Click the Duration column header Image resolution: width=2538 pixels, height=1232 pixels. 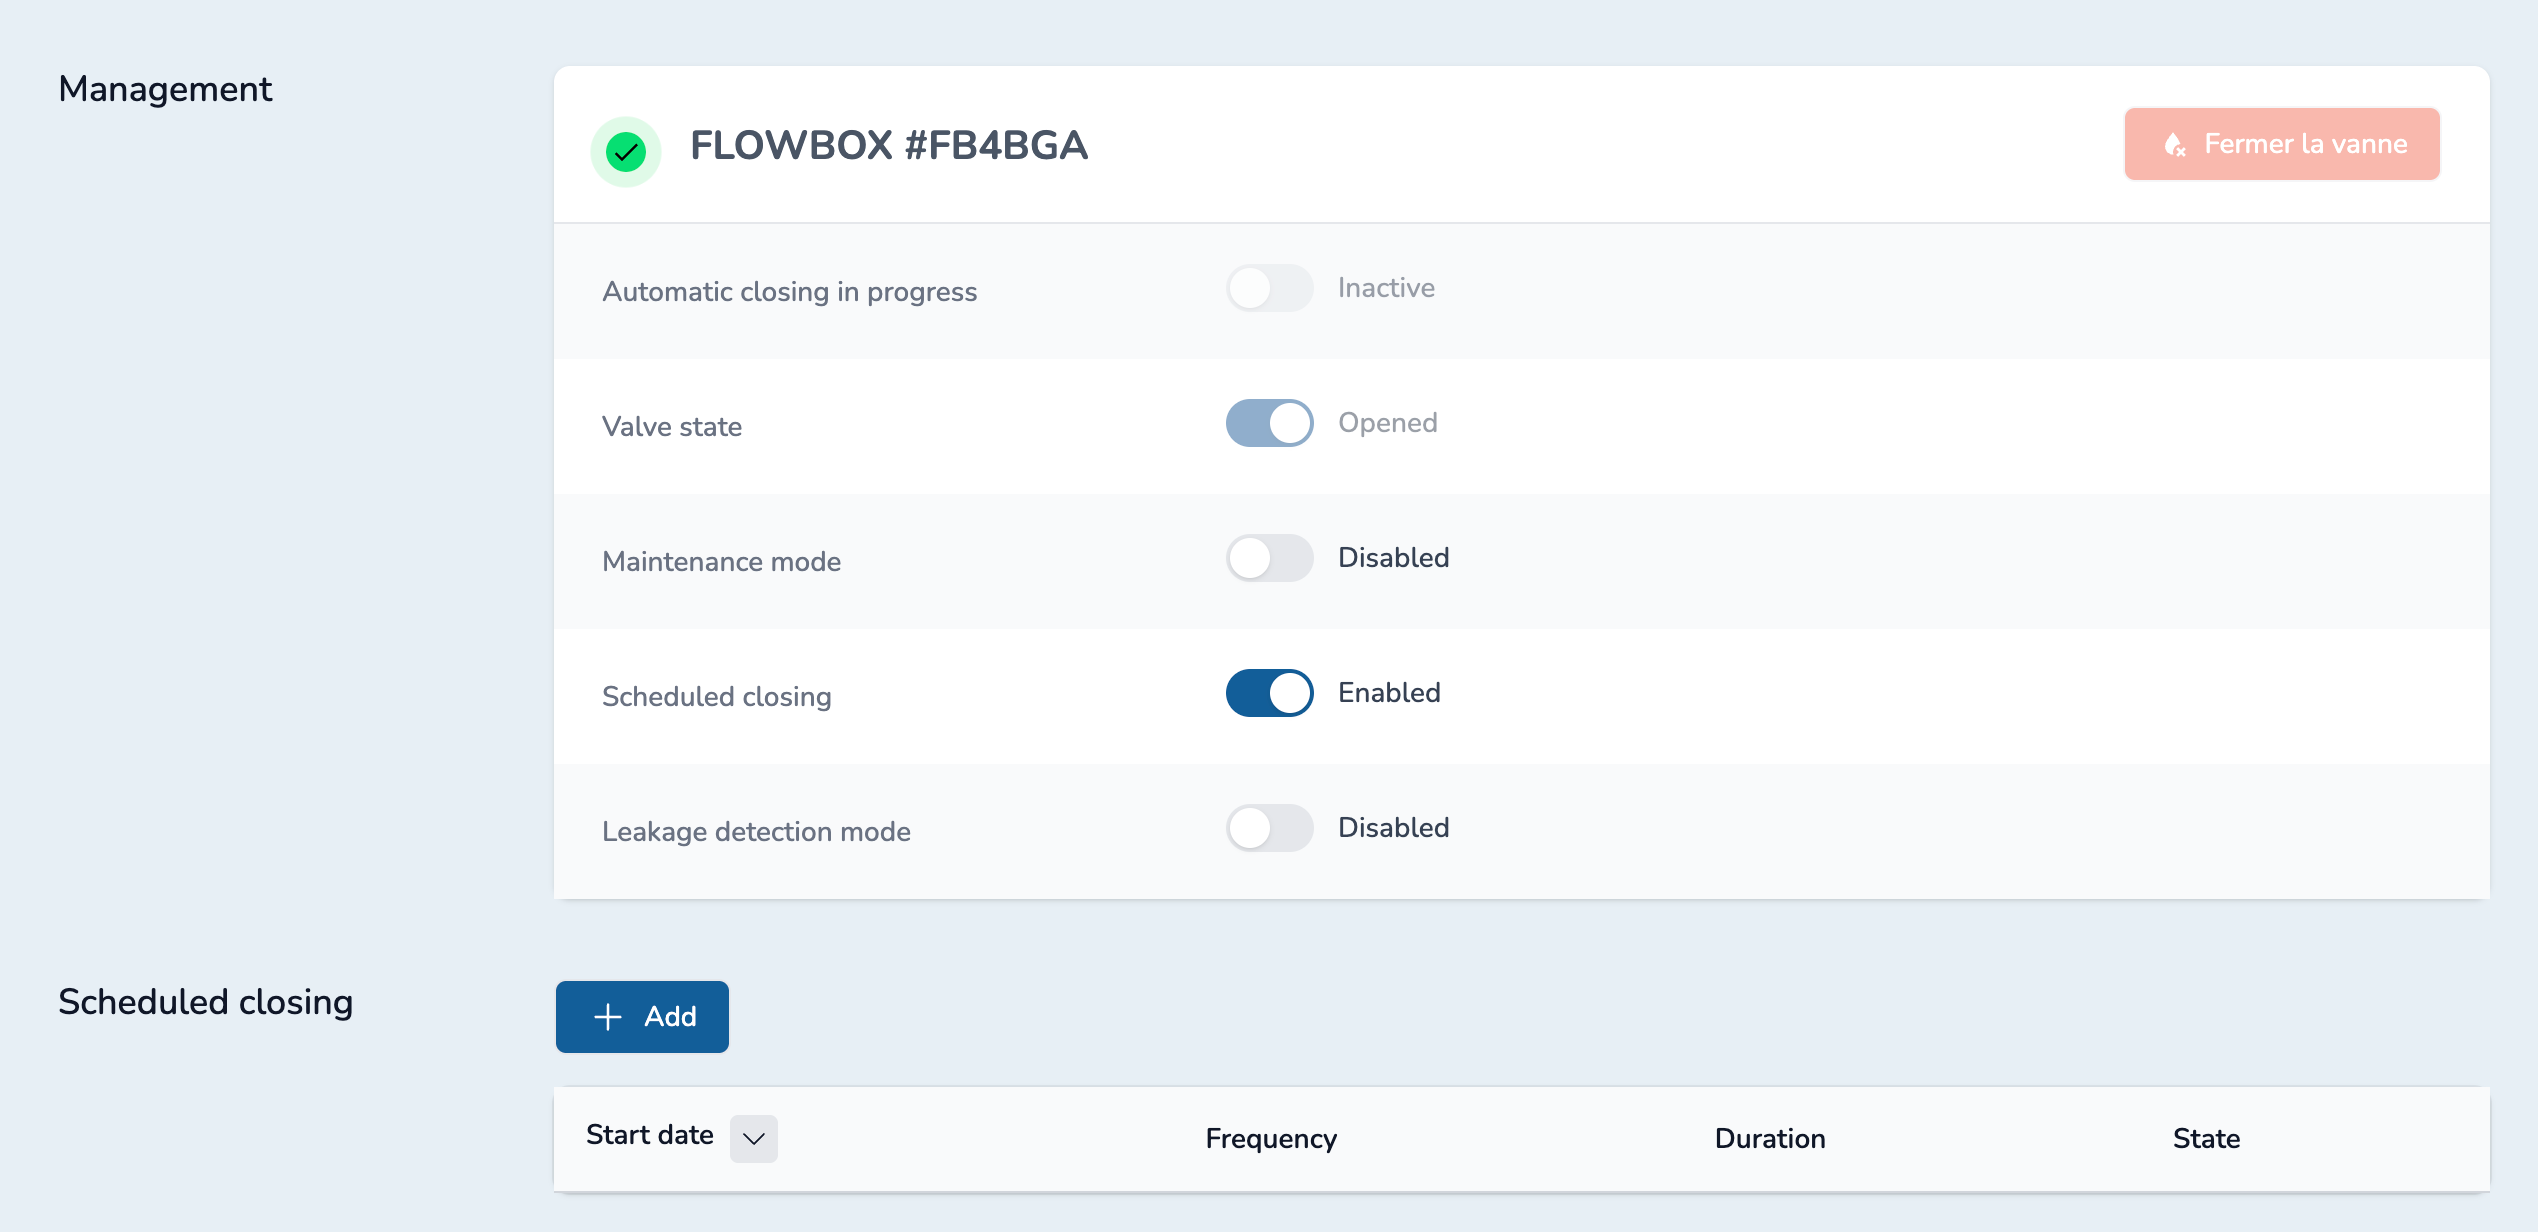click(x=1770, y=1138)
